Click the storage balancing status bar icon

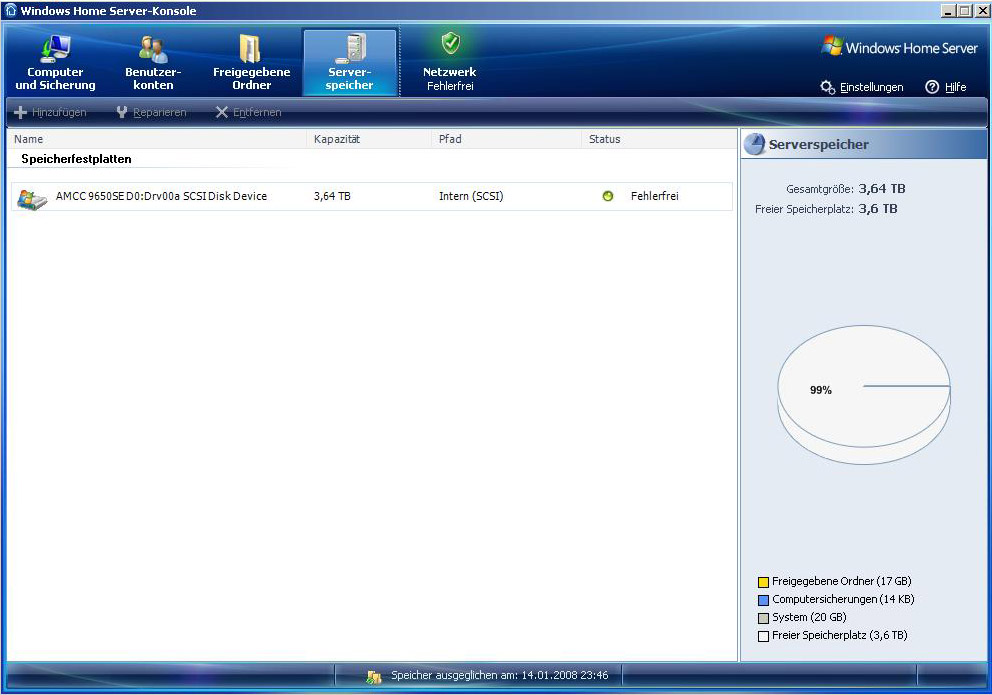click(374, 677)
